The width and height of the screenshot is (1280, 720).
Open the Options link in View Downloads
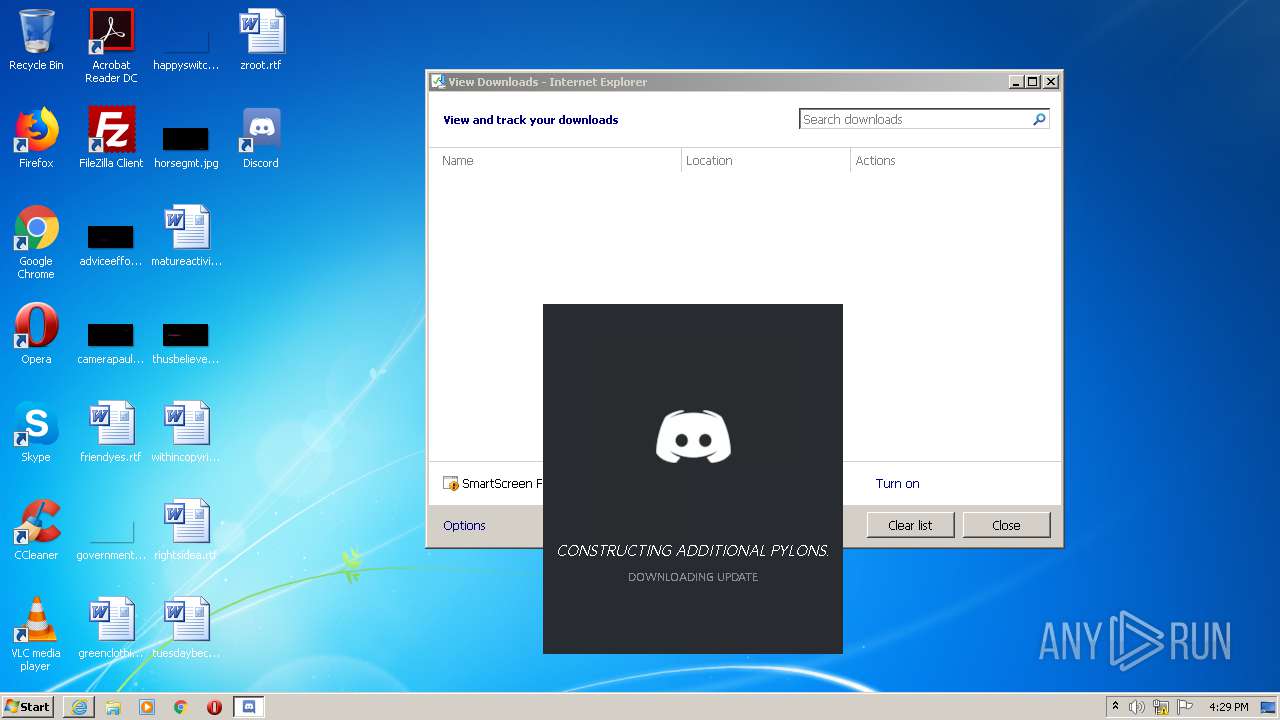(x=464, y=525)
